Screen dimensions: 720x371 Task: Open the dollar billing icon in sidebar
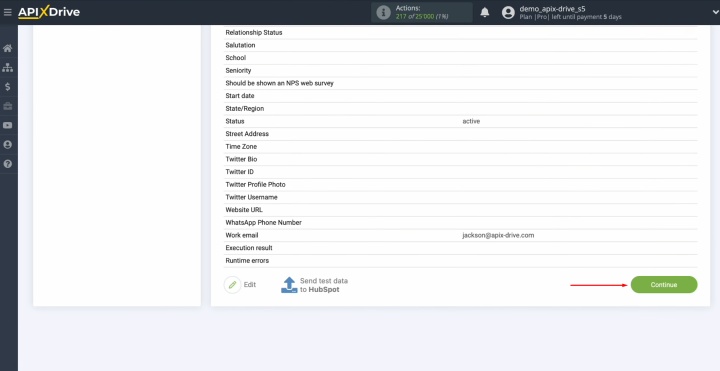click(7, 87)
